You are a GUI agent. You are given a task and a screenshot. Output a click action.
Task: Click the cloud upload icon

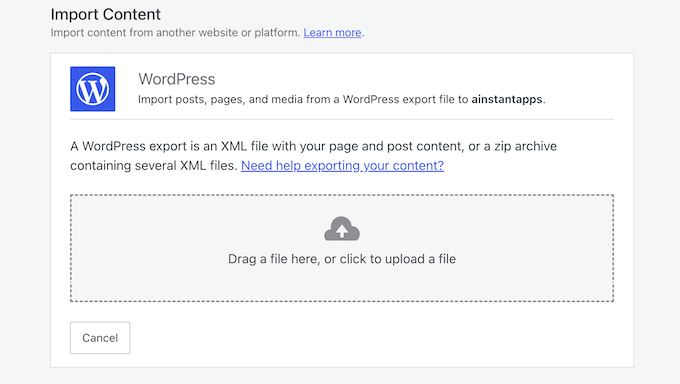point(342,229)
